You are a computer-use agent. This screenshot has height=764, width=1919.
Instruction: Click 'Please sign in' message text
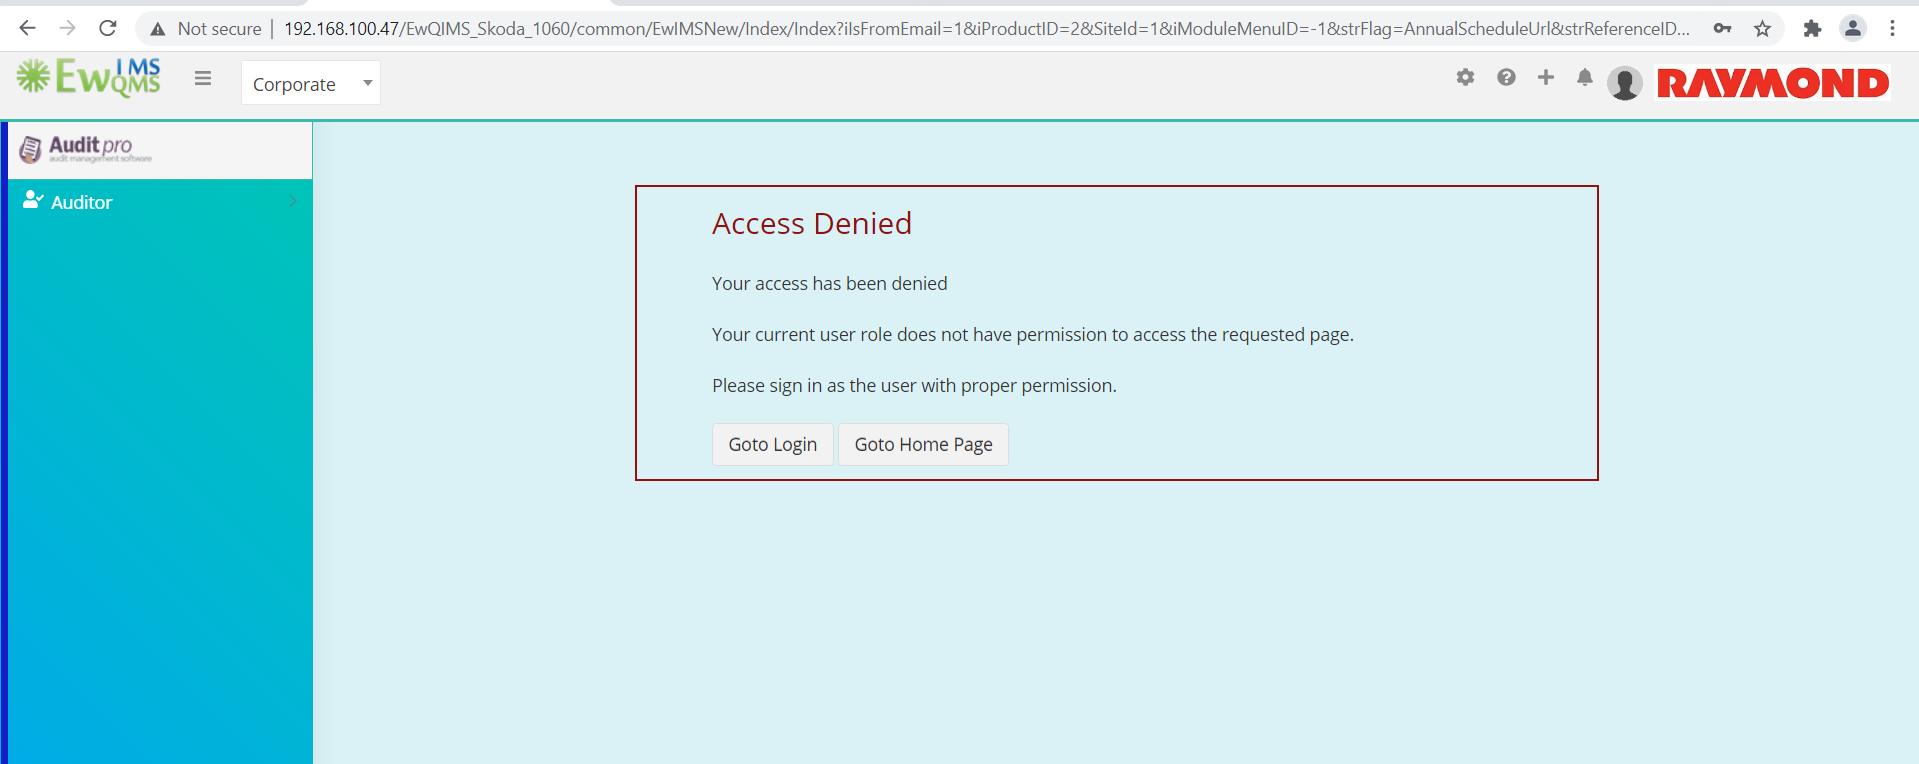pyautogui.click(x=914, y=386)
